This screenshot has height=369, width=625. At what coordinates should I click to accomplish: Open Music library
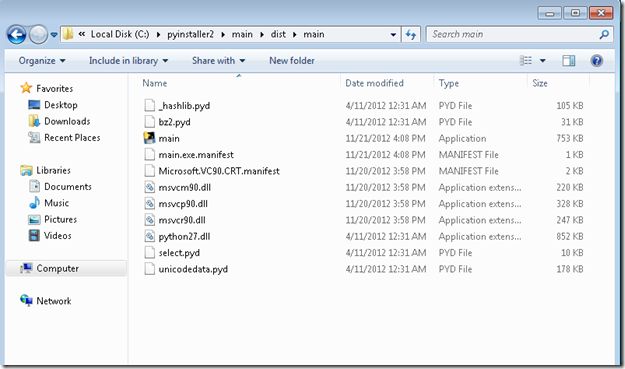(57, 203)
